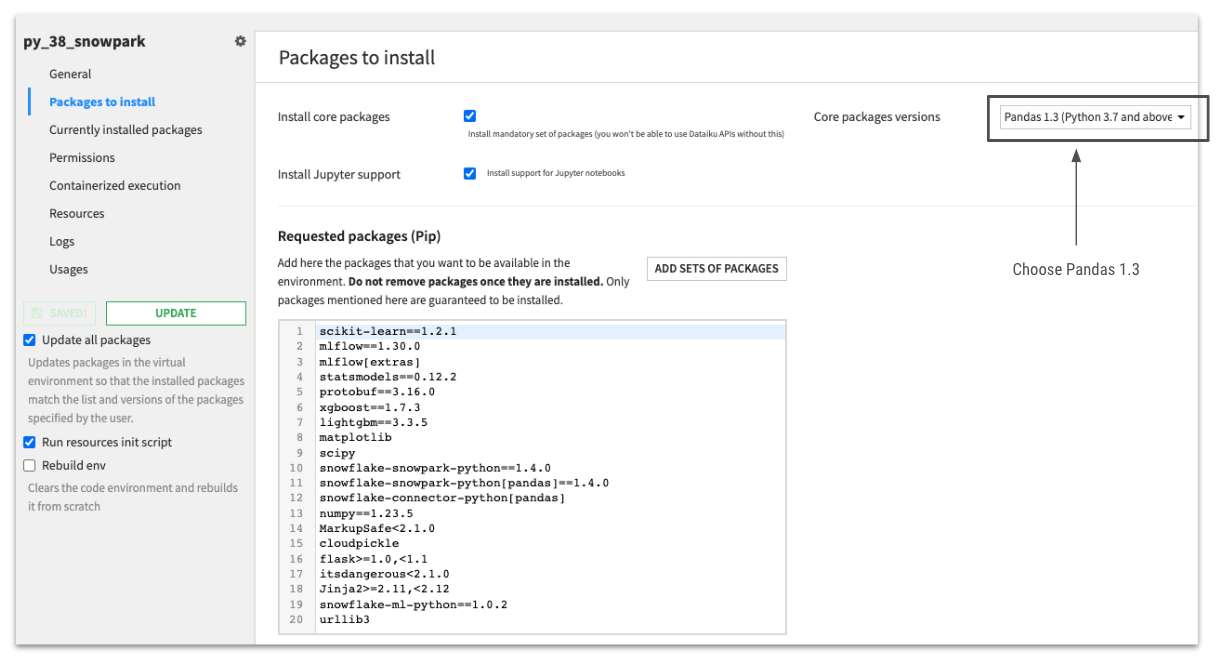Toggle the Install Jupyter support checkbox
This screenshot has width=1227, height=660.
(x=470, y=173)
